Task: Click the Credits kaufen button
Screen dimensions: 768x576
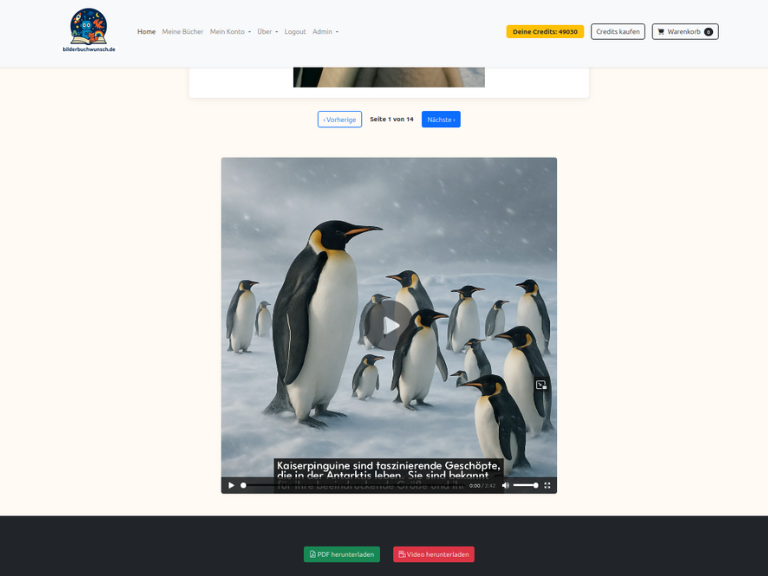Action: [618, 32]
